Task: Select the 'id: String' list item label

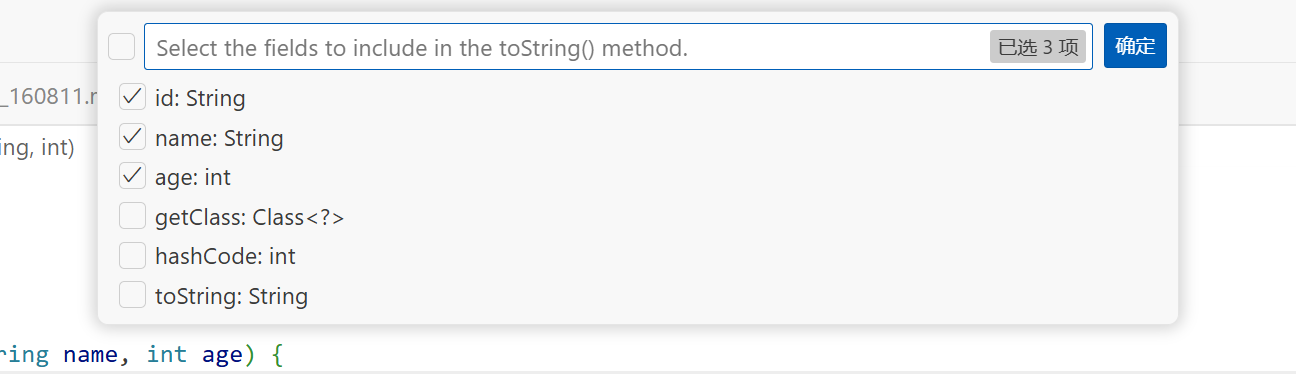Action: [x=200, y=98]
